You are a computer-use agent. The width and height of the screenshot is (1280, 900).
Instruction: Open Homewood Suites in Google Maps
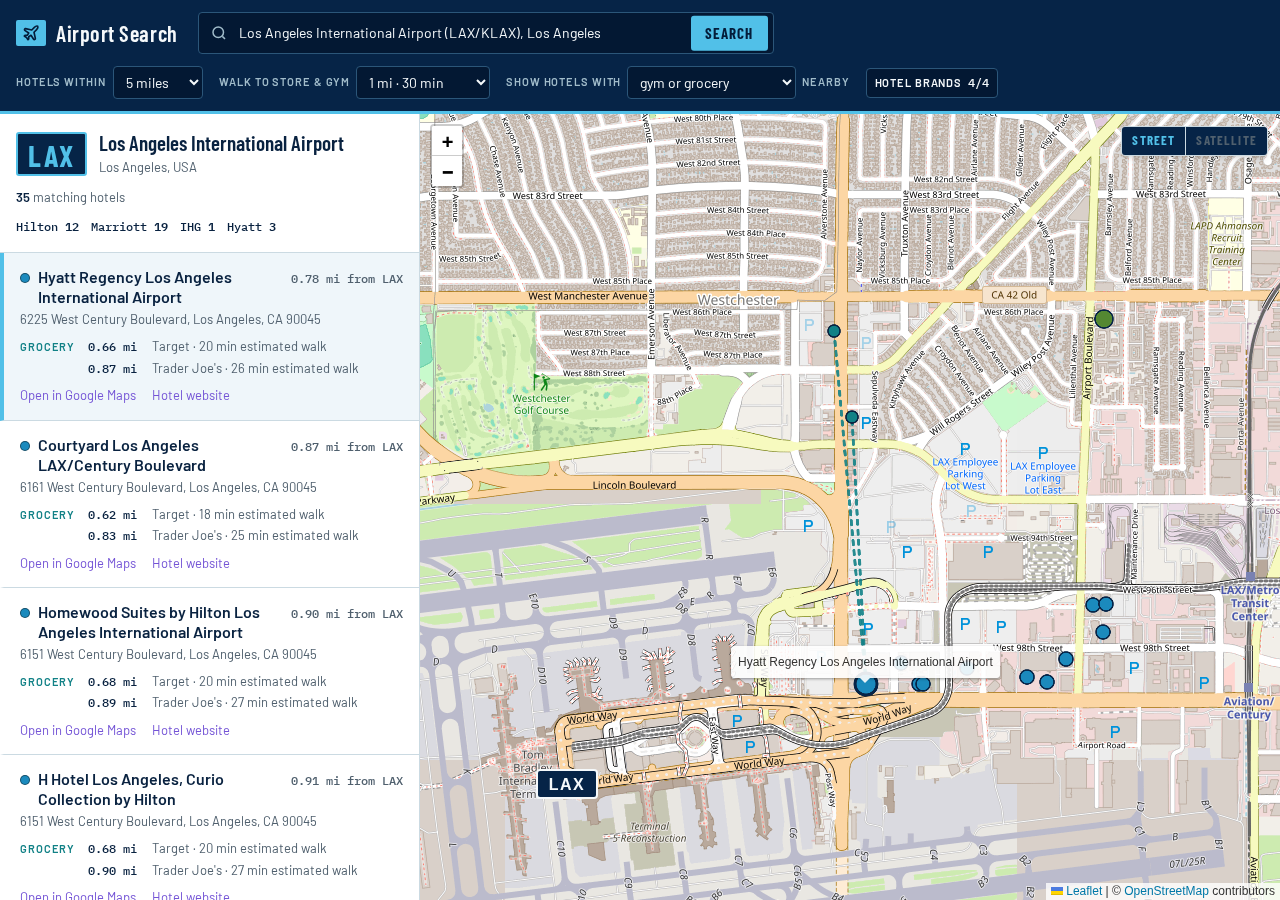click(78, 730)
